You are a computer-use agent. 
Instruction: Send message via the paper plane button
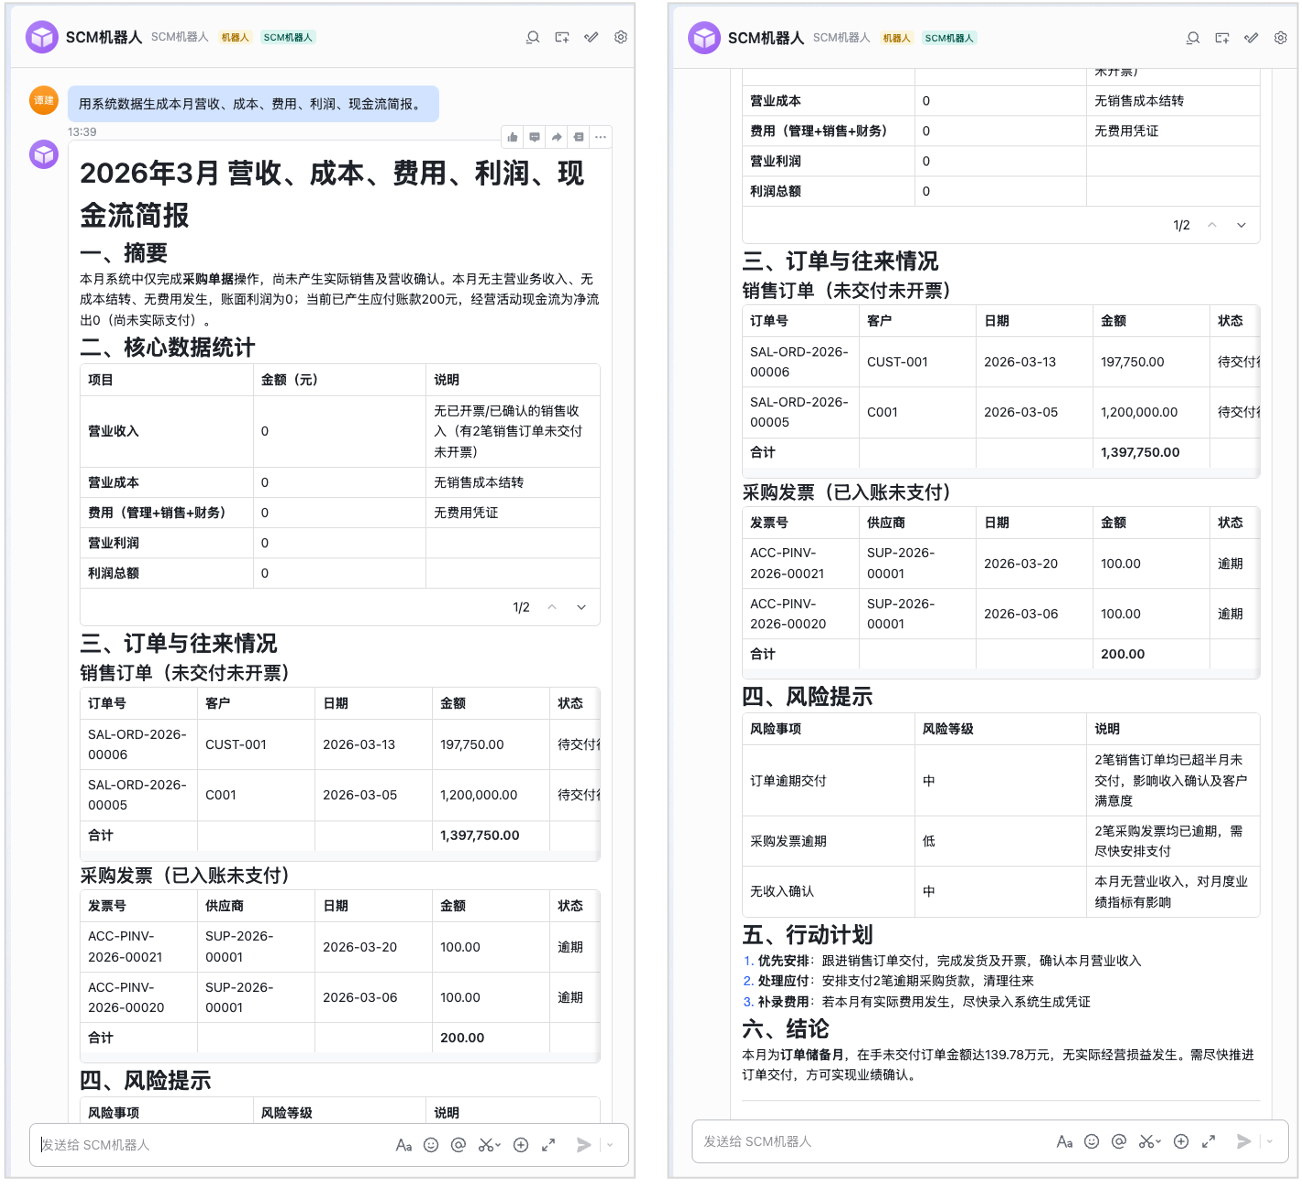click(x=584, y=1145)
